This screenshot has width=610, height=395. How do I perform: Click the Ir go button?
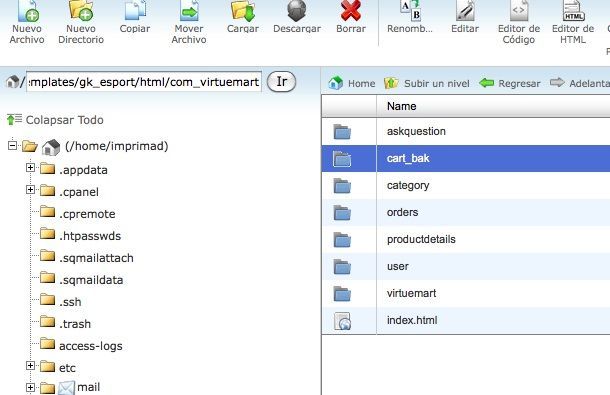point(282,82)
